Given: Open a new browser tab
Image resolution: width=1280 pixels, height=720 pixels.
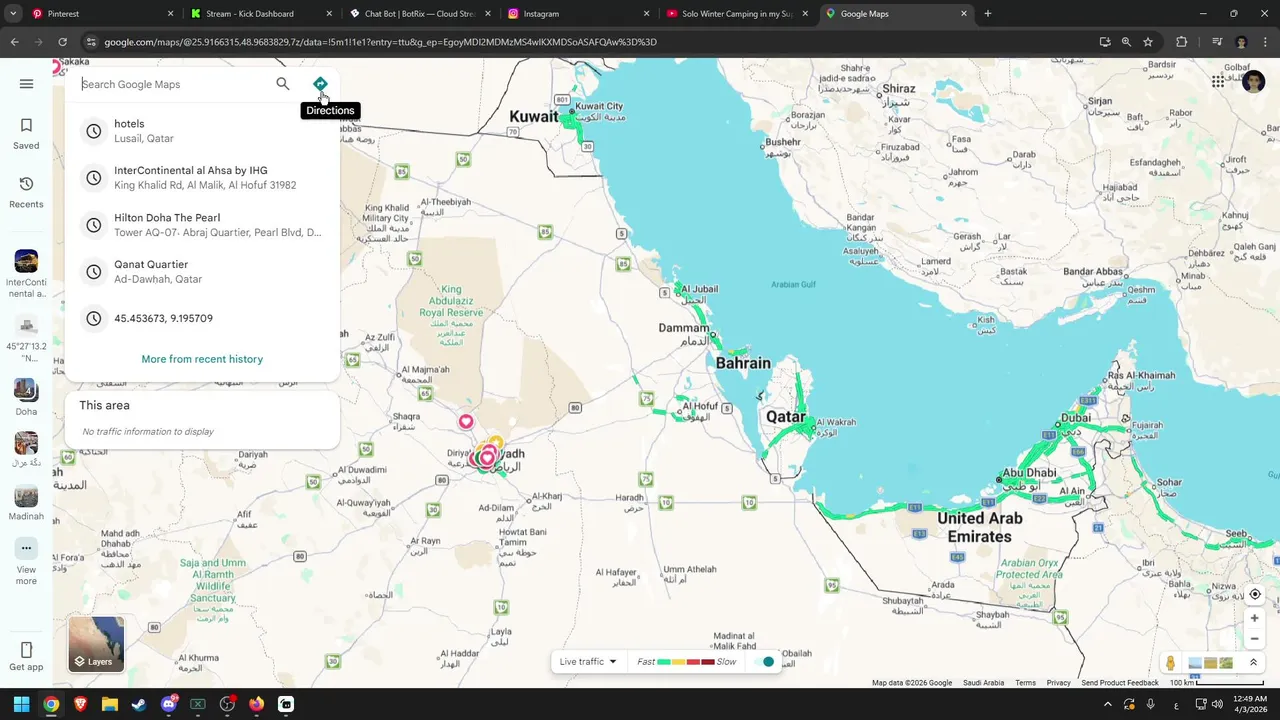Looking at the screenshot, I should [x=988, y=14].
